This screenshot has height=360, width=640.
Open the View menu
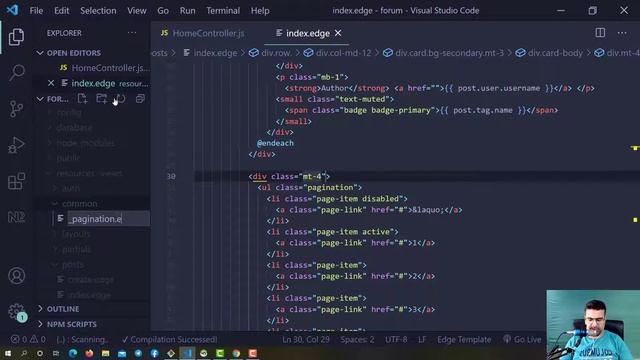click(137, 11)
